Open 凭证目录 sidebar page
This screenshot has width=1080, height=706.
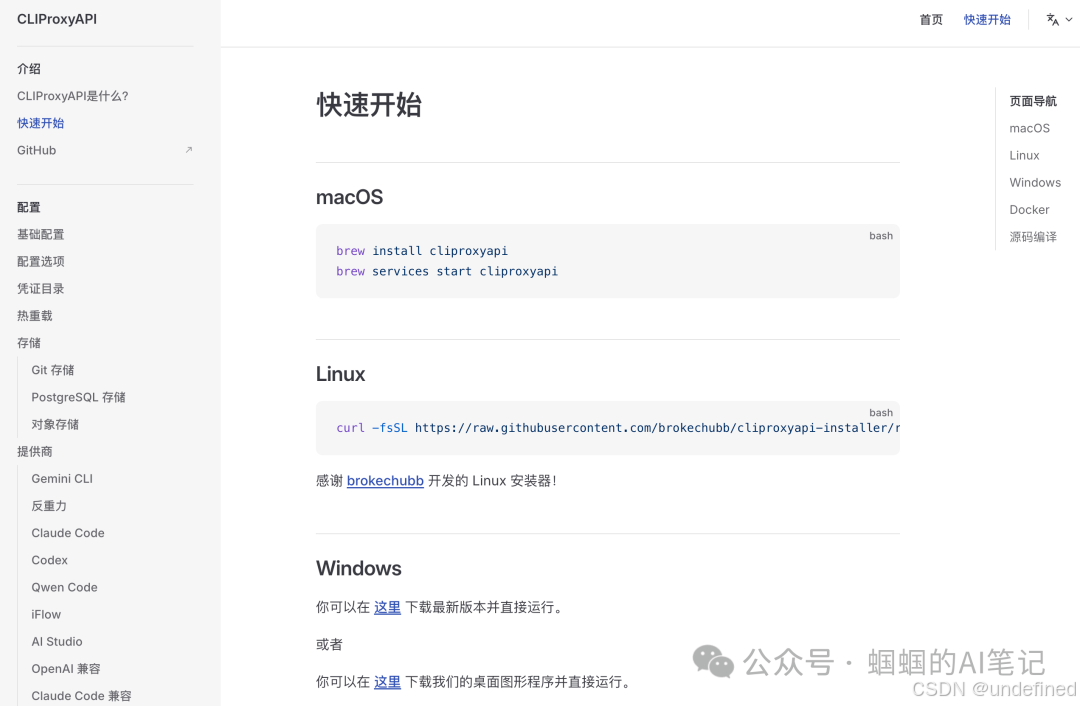[x=41, y=289]
